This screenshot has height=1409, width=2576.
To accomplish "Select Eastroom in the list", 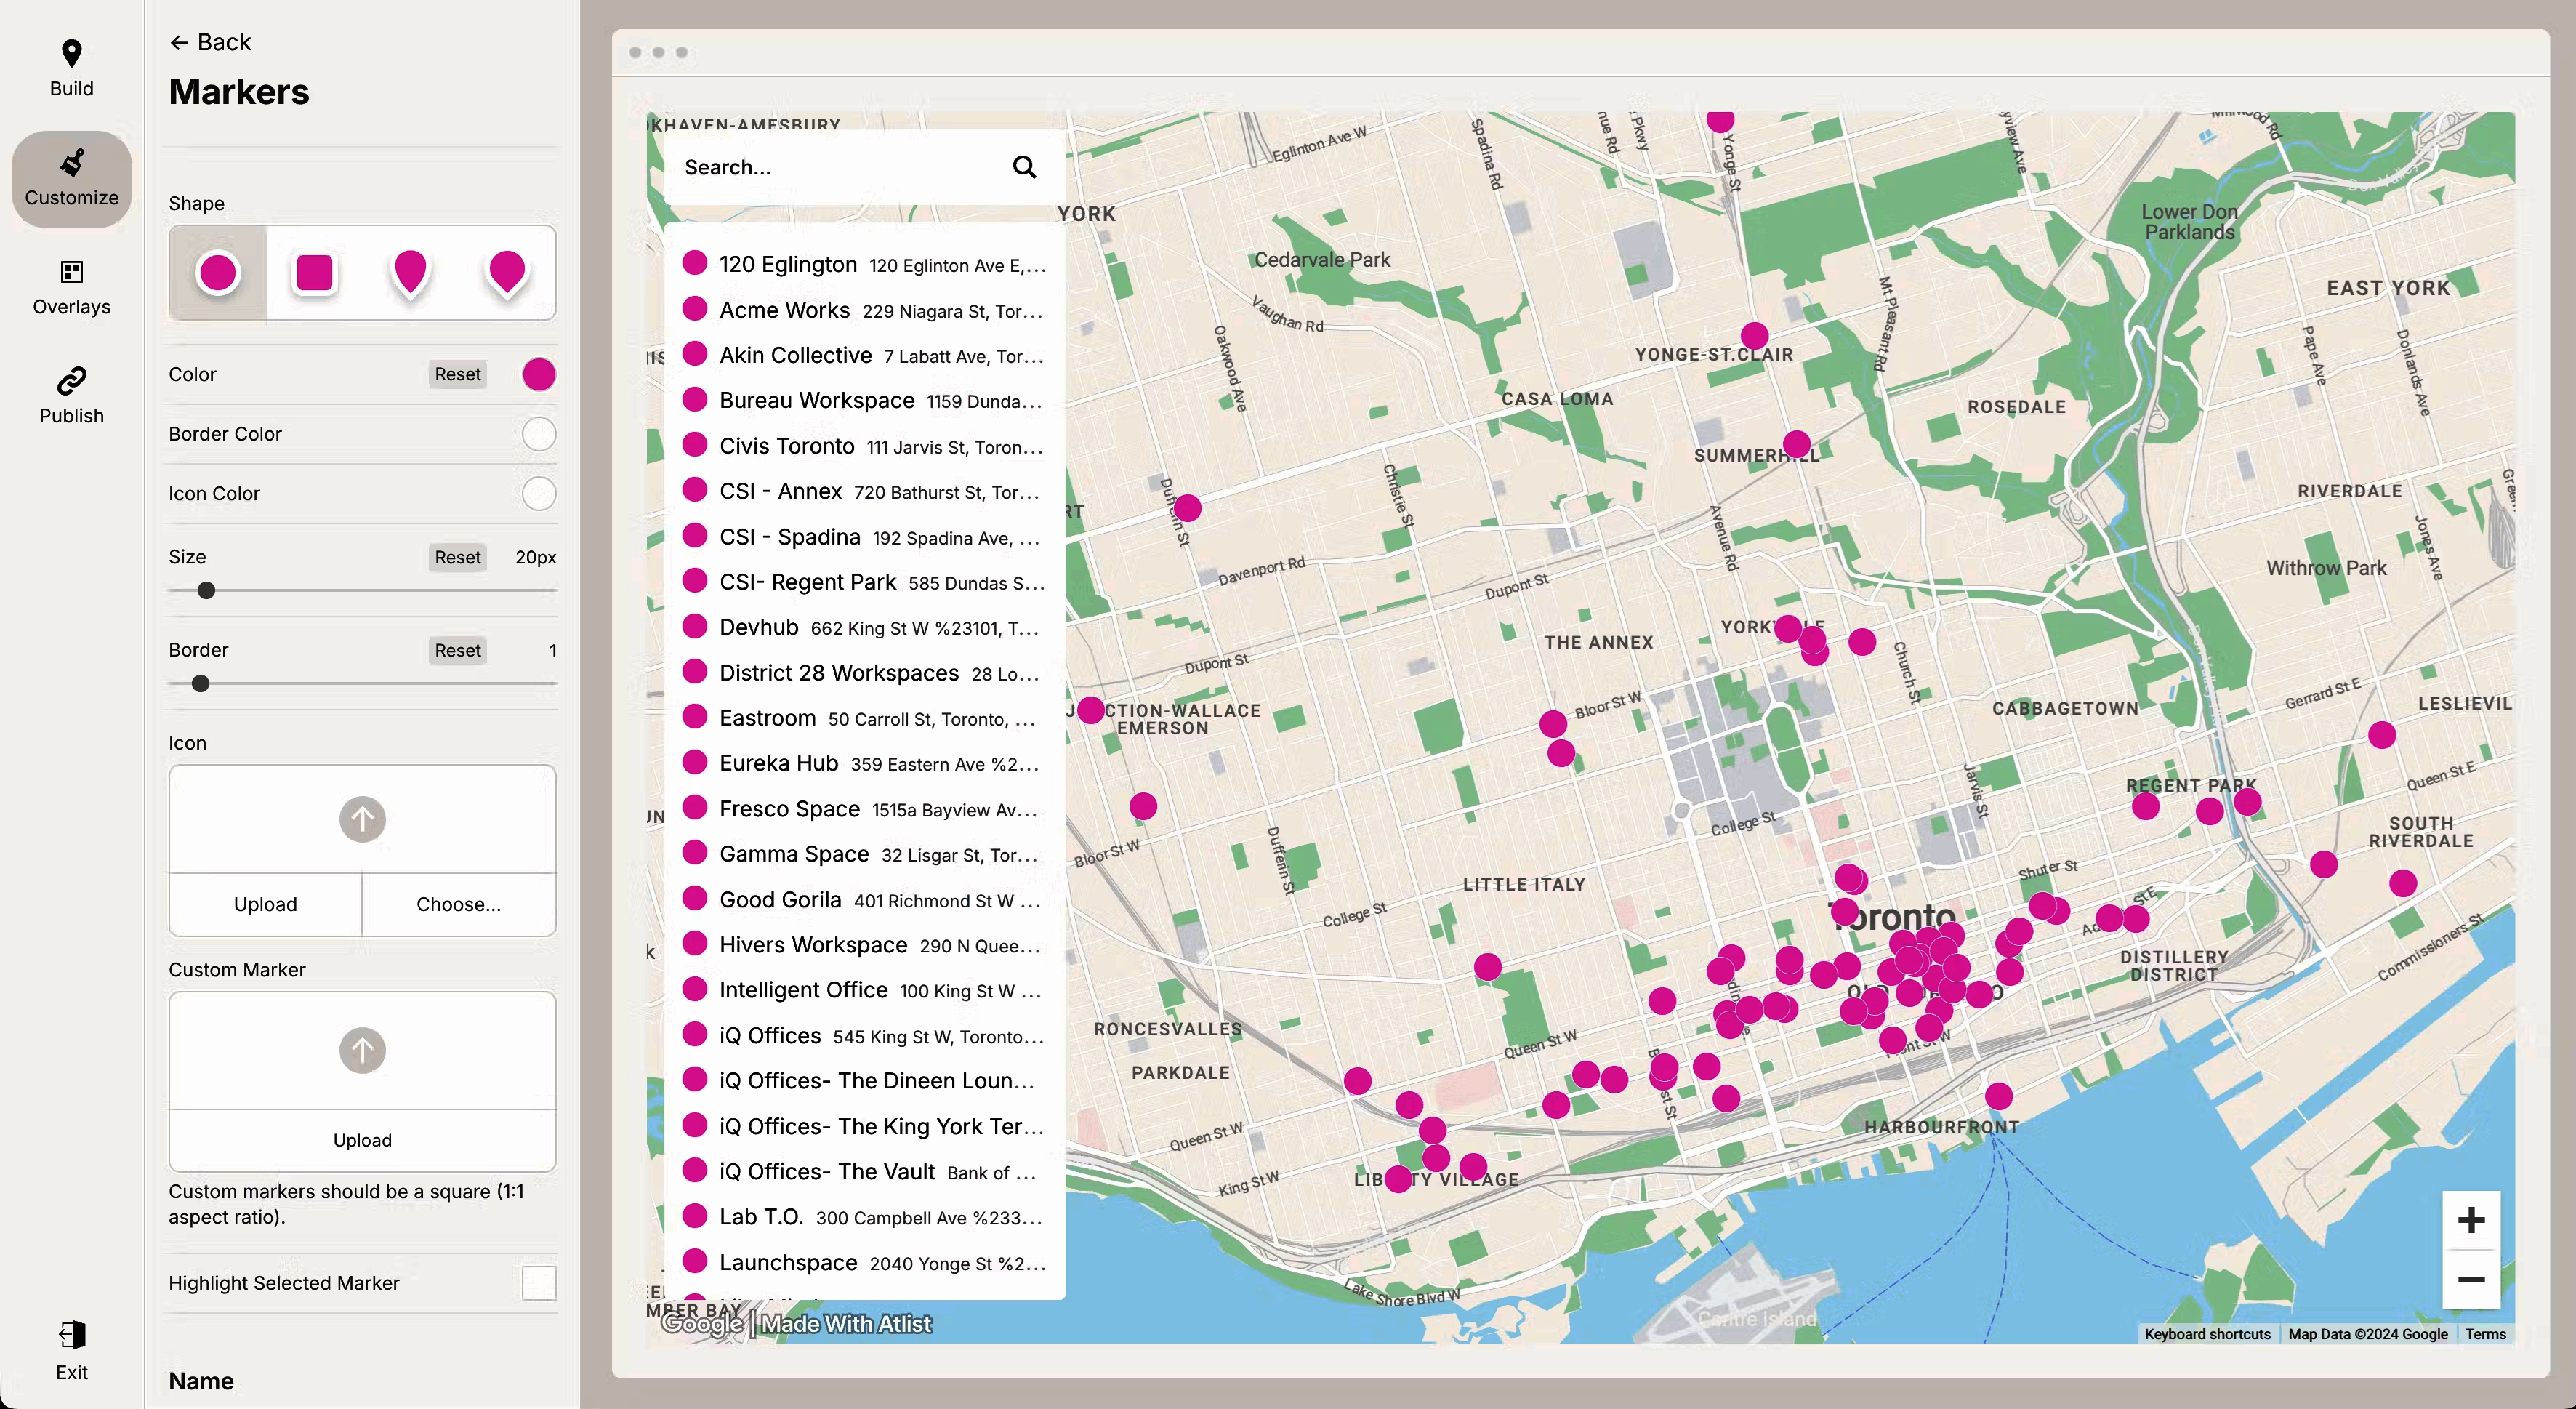I will click(x=865, y=718).
